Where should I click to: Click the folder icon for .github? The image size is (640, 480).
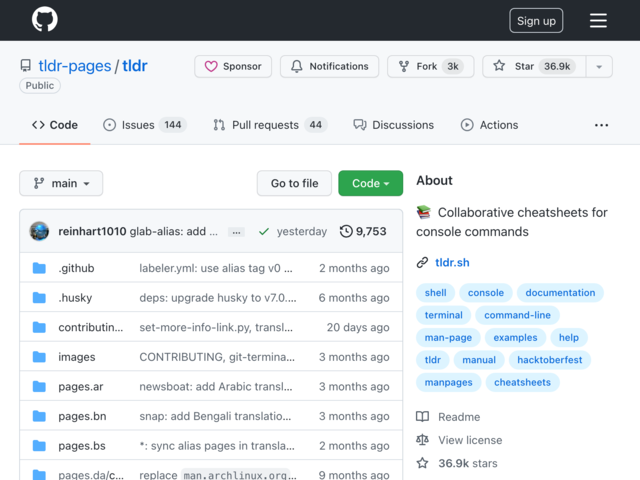(x=39, y=268)
